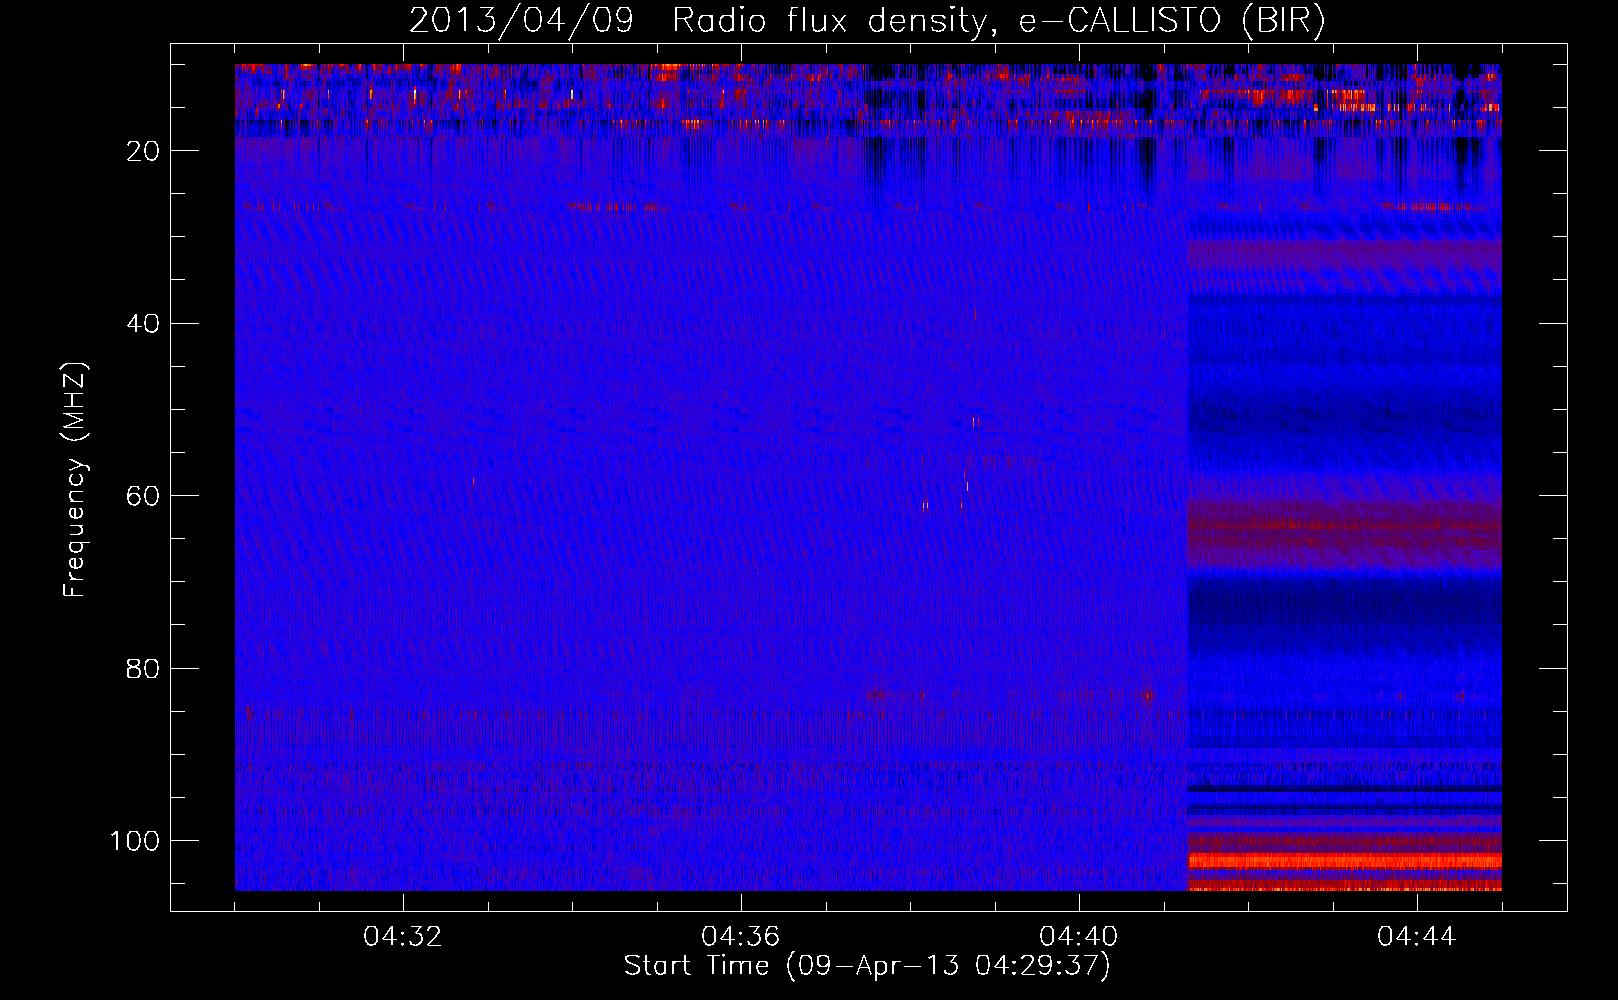
Task: Click the '40' frequency tick label
Action: (144, 324)
